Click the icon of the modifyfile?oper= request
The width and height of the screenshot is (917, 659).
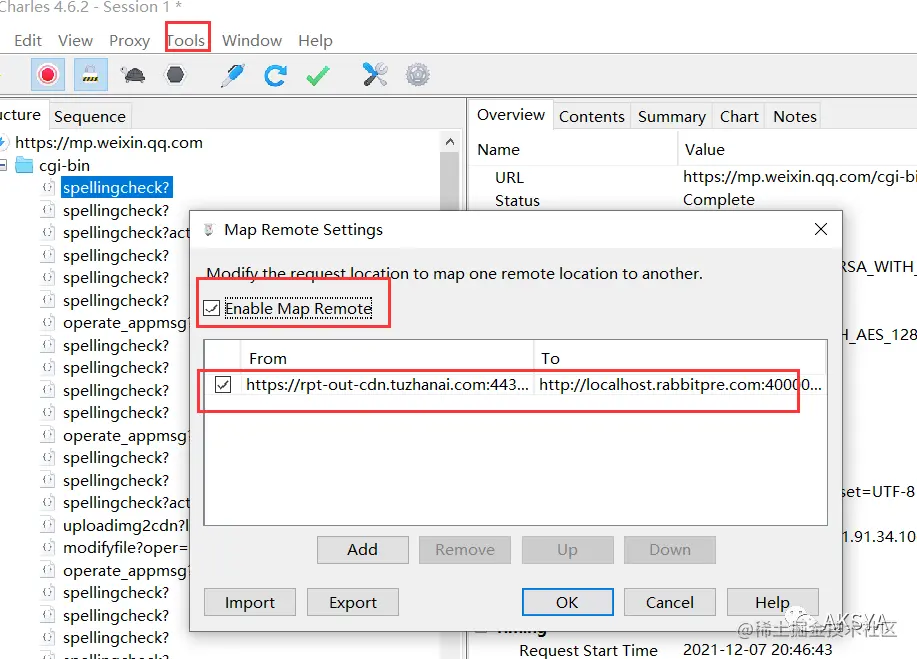pos(48,547)
